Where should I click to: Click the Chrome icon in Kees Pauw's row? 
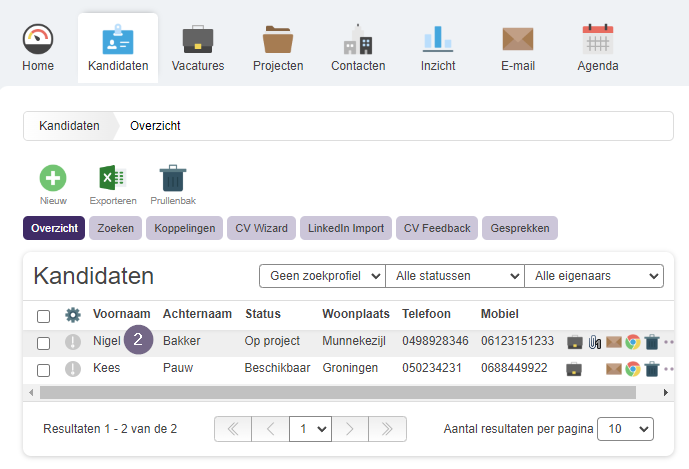[633, 369]
